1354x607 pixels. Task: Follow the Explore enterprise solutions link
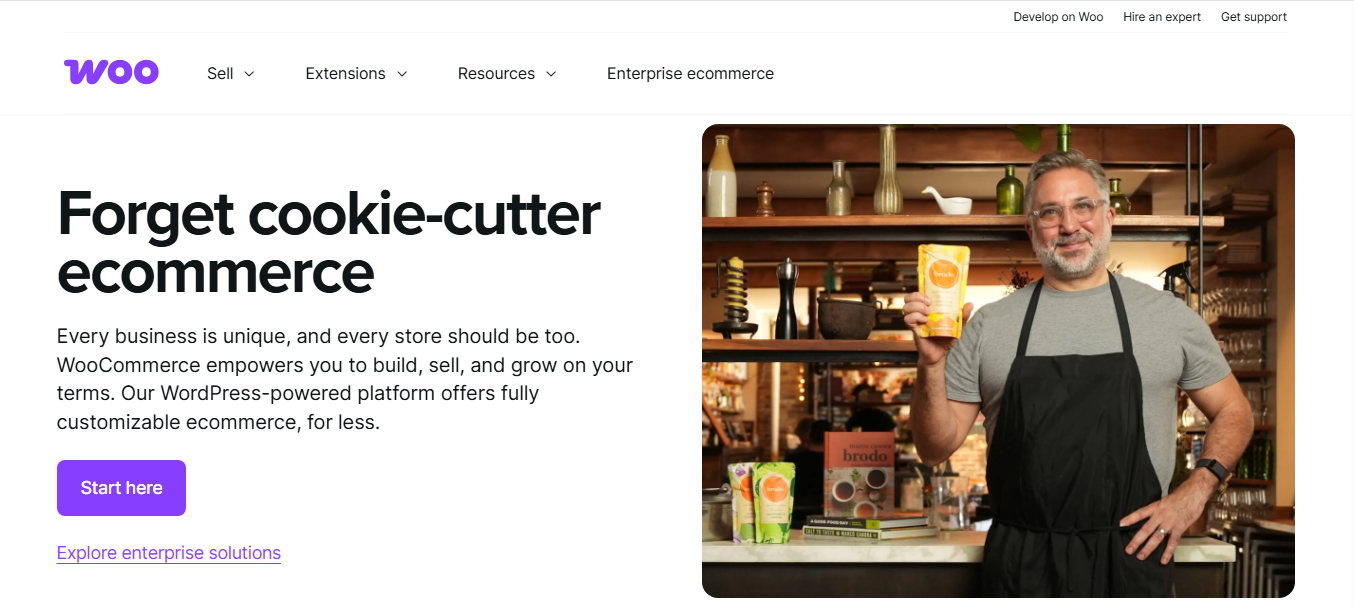169,553
